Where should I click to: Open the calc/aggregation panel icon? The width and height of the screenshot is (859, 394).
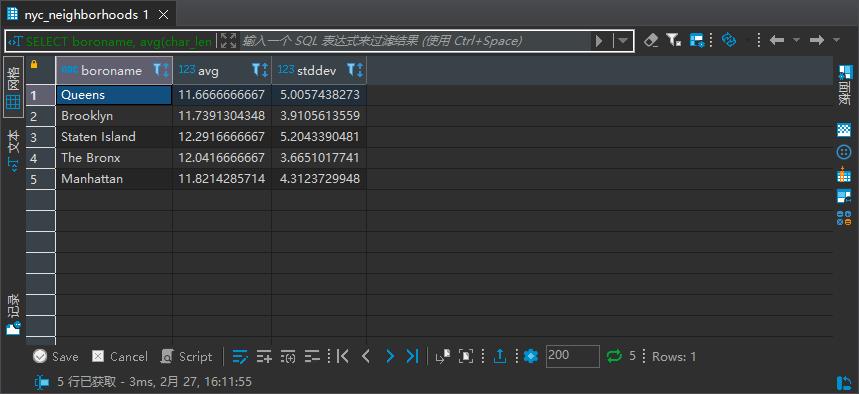click(x=844, y=174)
